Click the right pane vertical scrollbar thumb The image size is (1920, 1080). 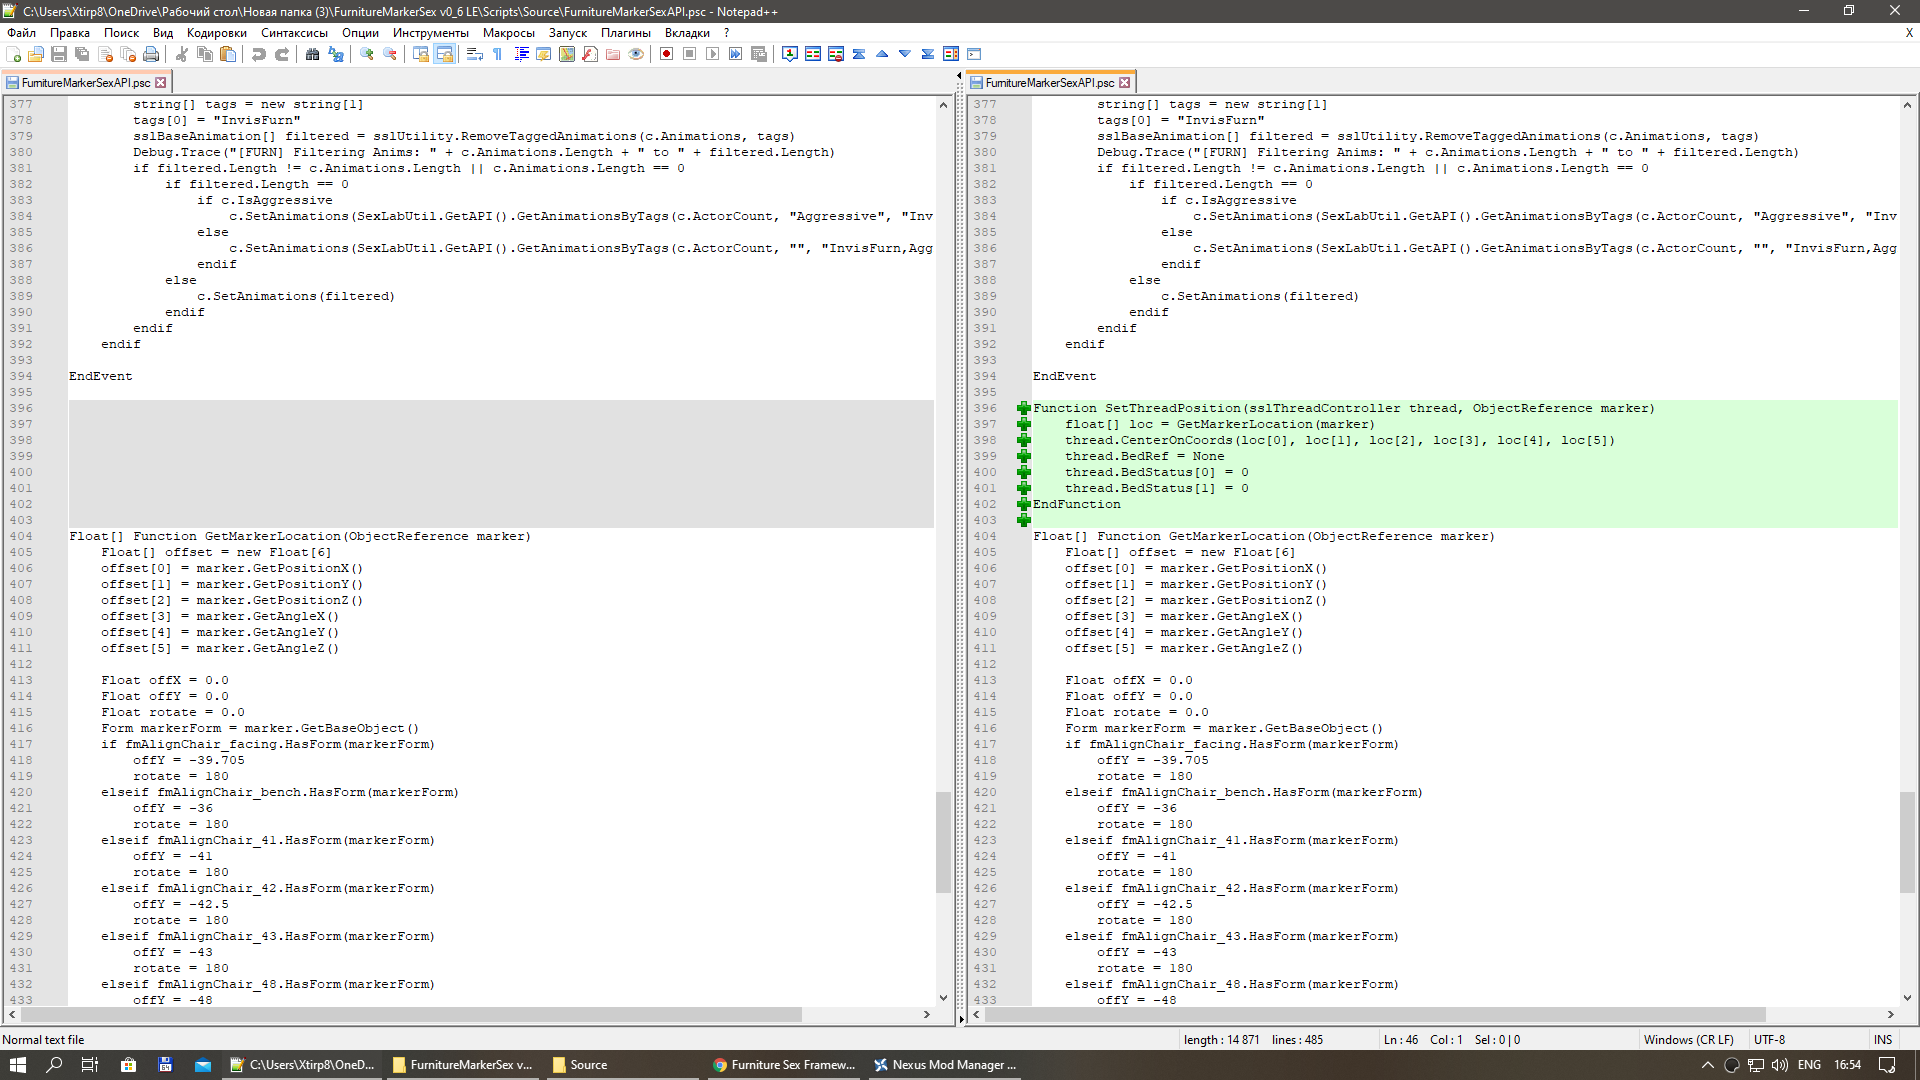pyautogui.click(x=1907, y=842)
